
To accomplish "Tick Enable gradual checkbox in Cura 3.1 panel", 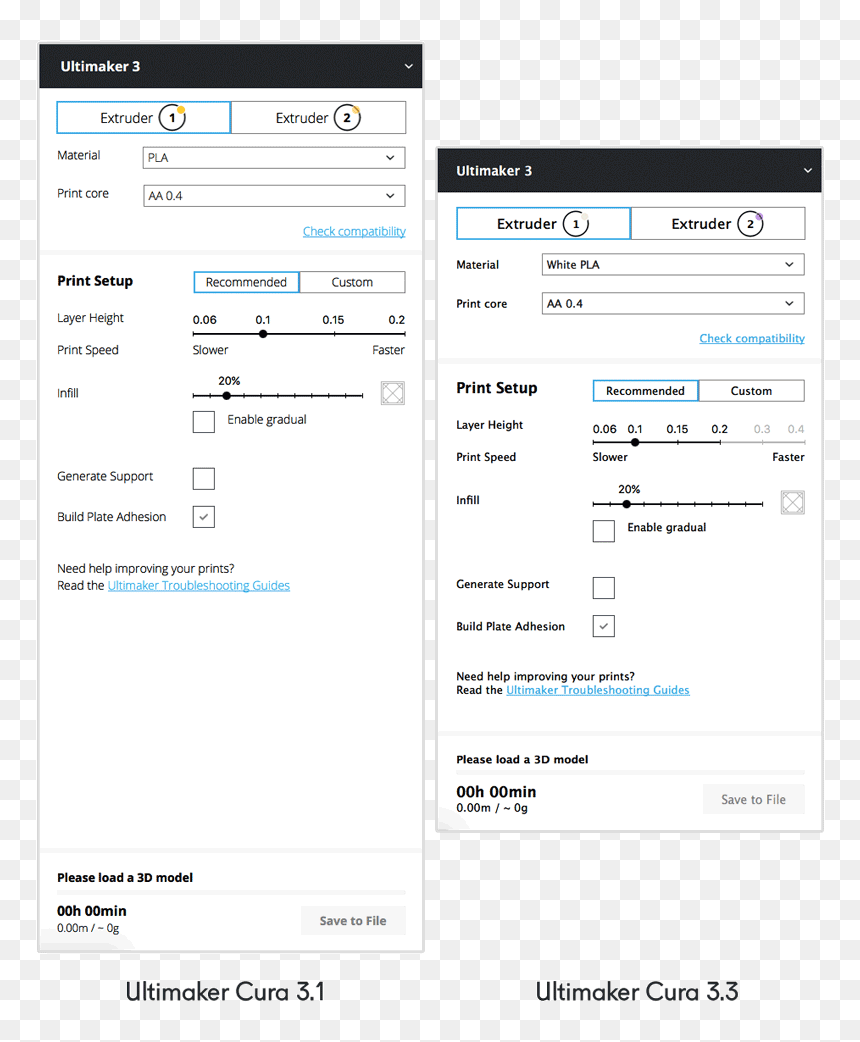I will 203,421.
